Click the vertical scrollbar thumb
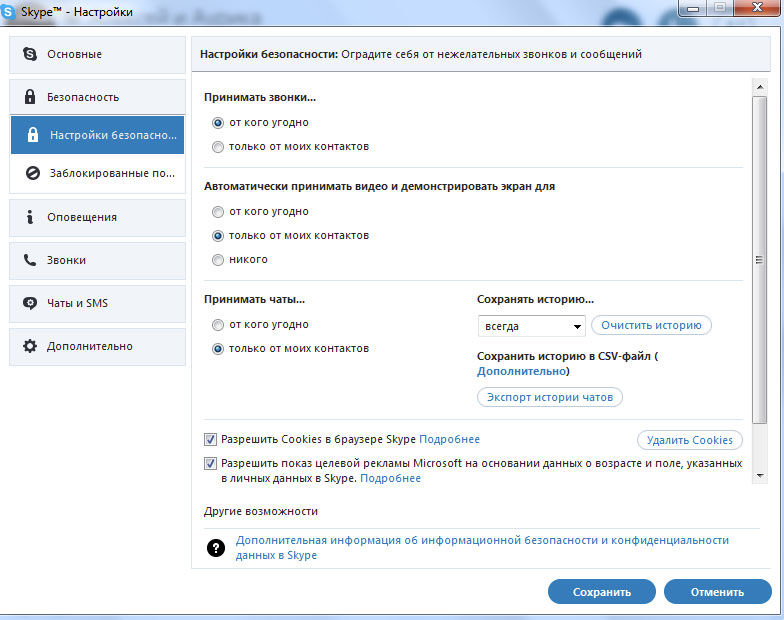Screen dimensions: 784x620 point(760,260)
